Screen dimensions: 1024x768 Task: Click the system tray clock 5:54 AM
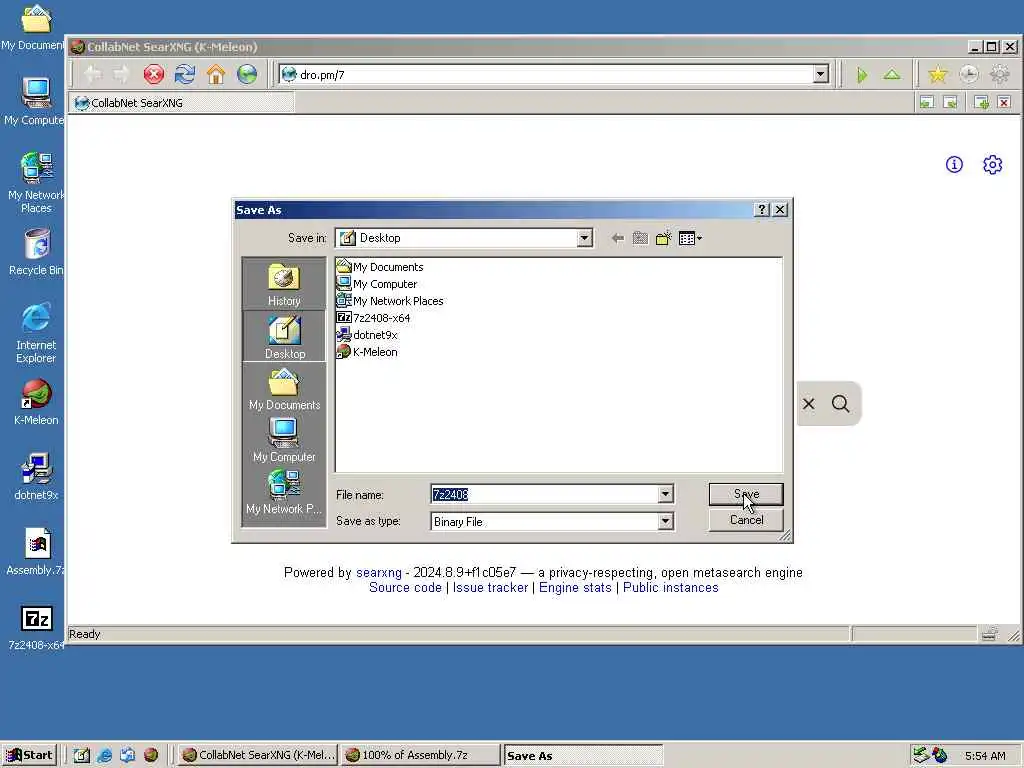click(985, 756)
